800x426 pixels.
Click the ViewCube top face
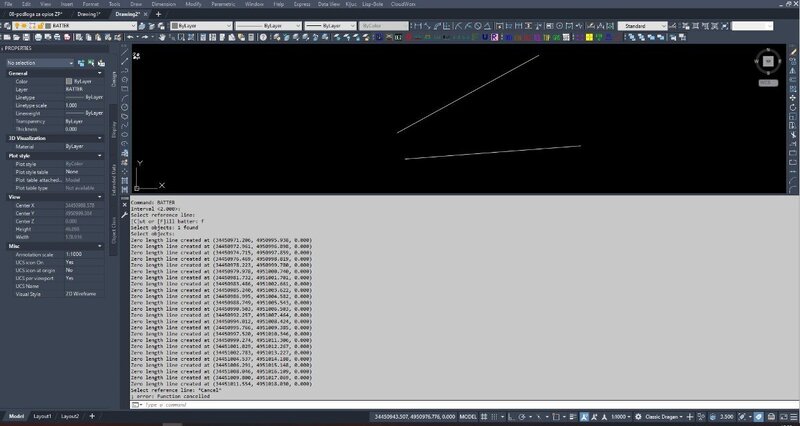click(768, 61)
